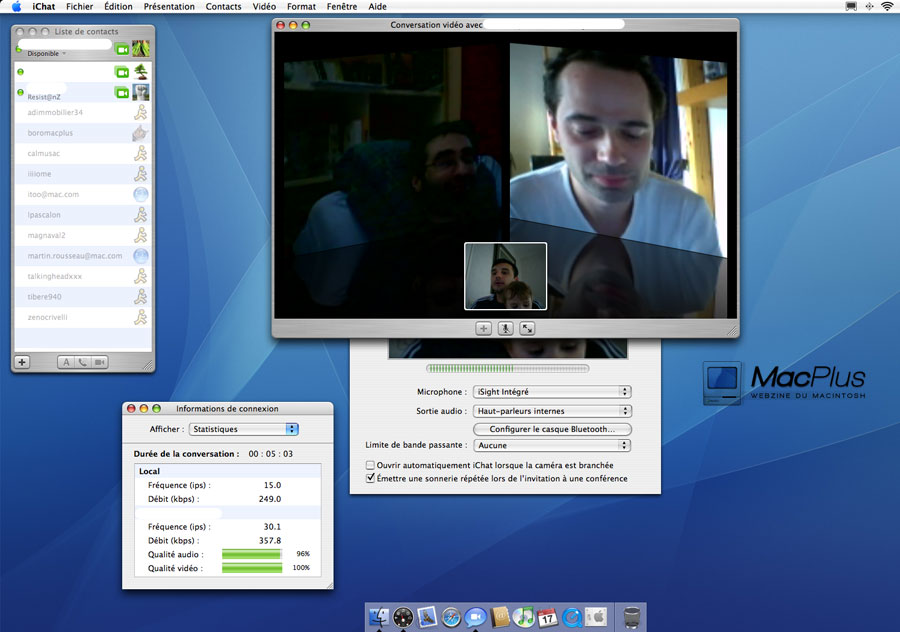
Task: Open the Édition menu
Action: (x=118, y=6)
